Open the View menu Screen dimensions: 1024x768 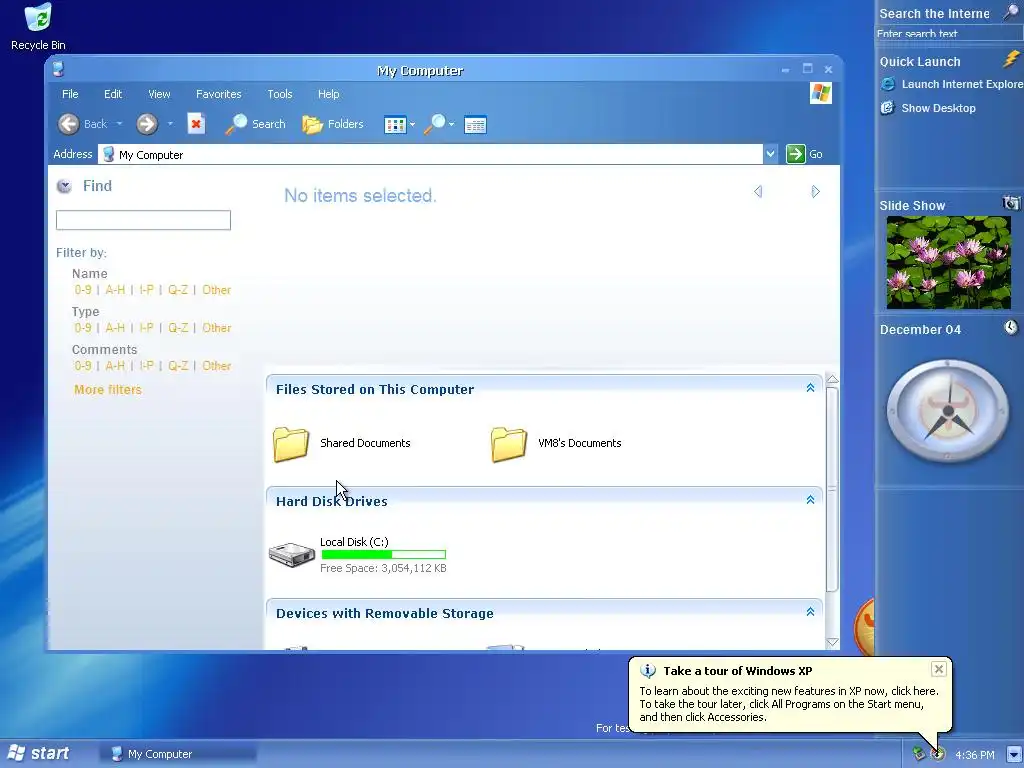(159, 94)
